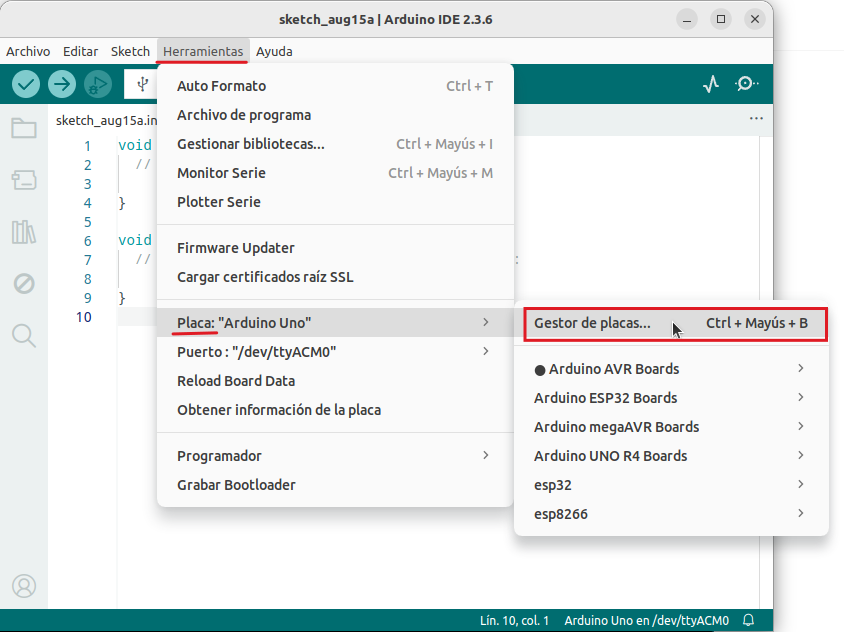Open Plotter Serie from menu
The image size is (844, 632).
[335, 202]
